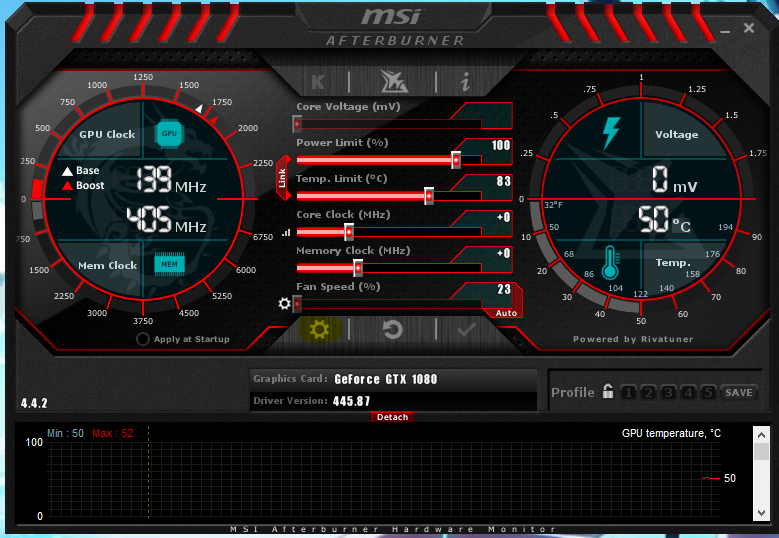Launch Kombustor with the K icon

tap(317, 82)
